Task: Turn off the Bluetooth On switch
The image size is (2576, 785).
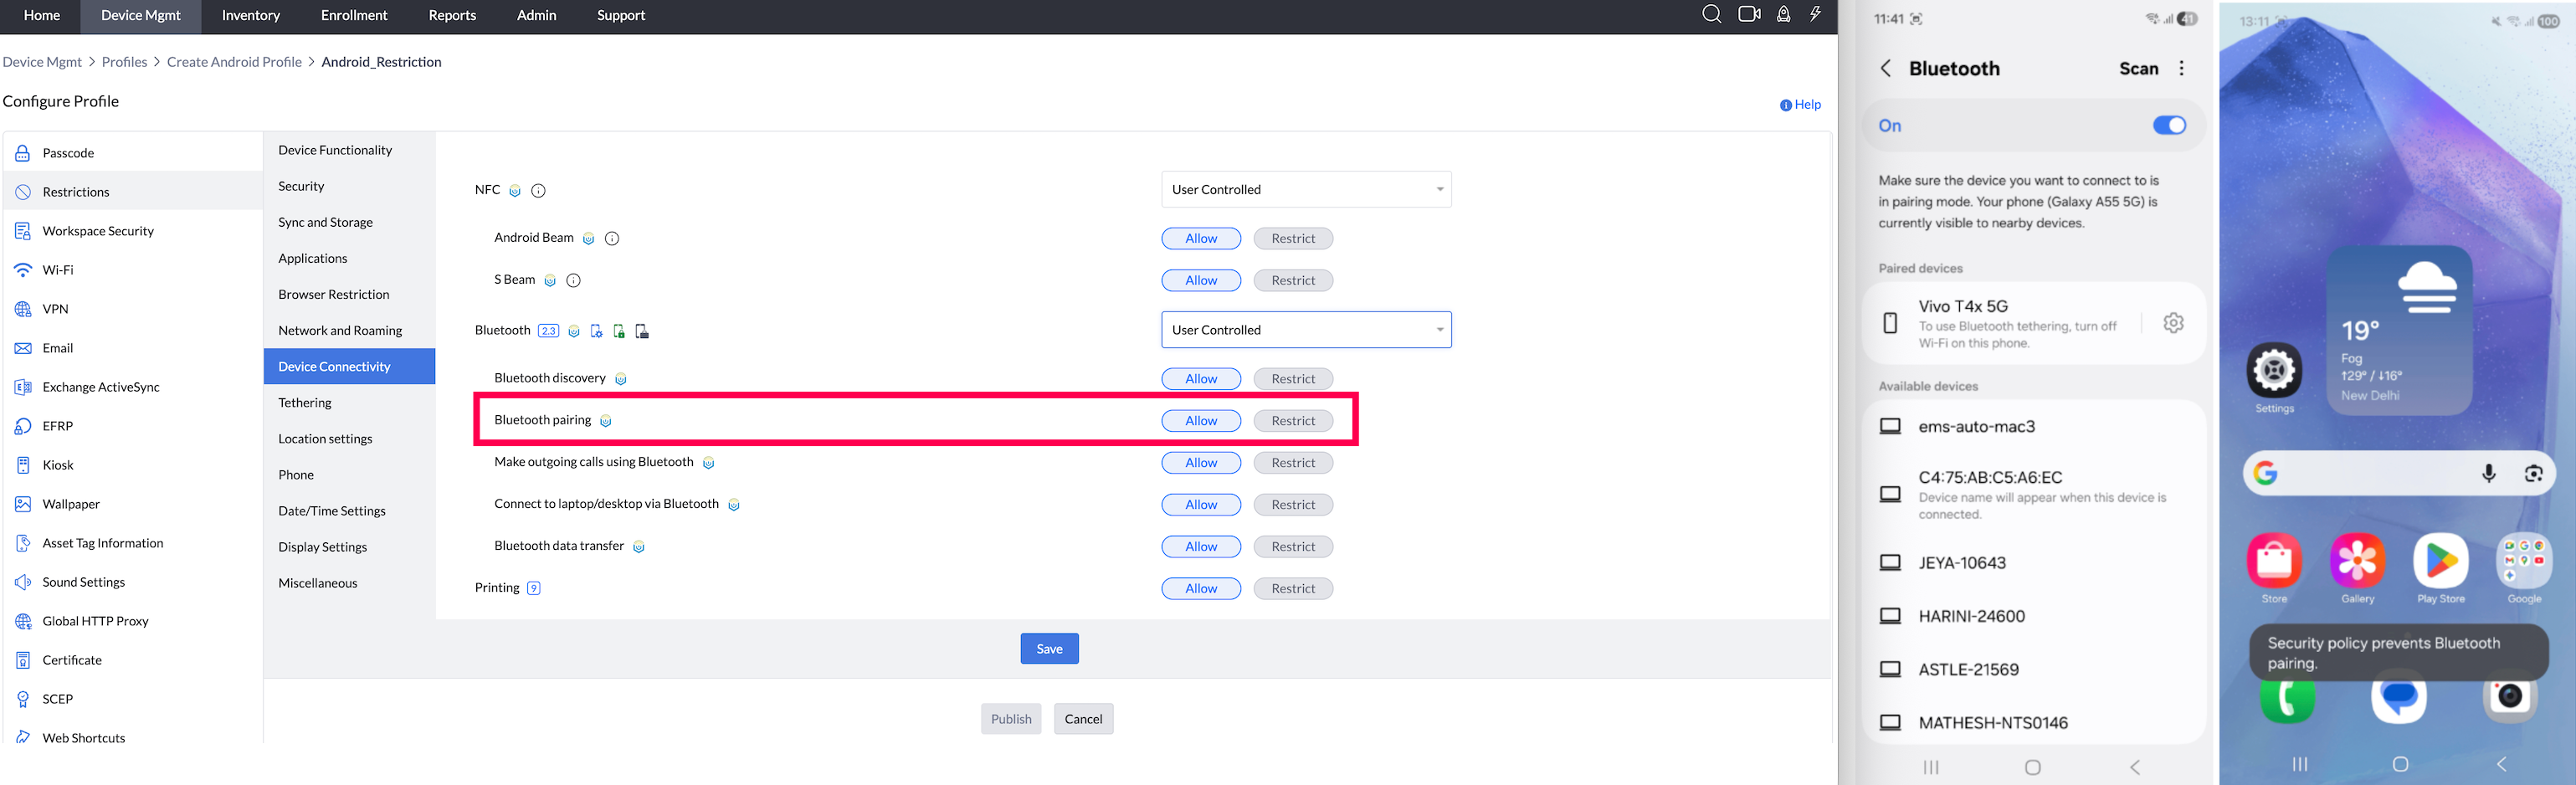Action: point(2168,125)
